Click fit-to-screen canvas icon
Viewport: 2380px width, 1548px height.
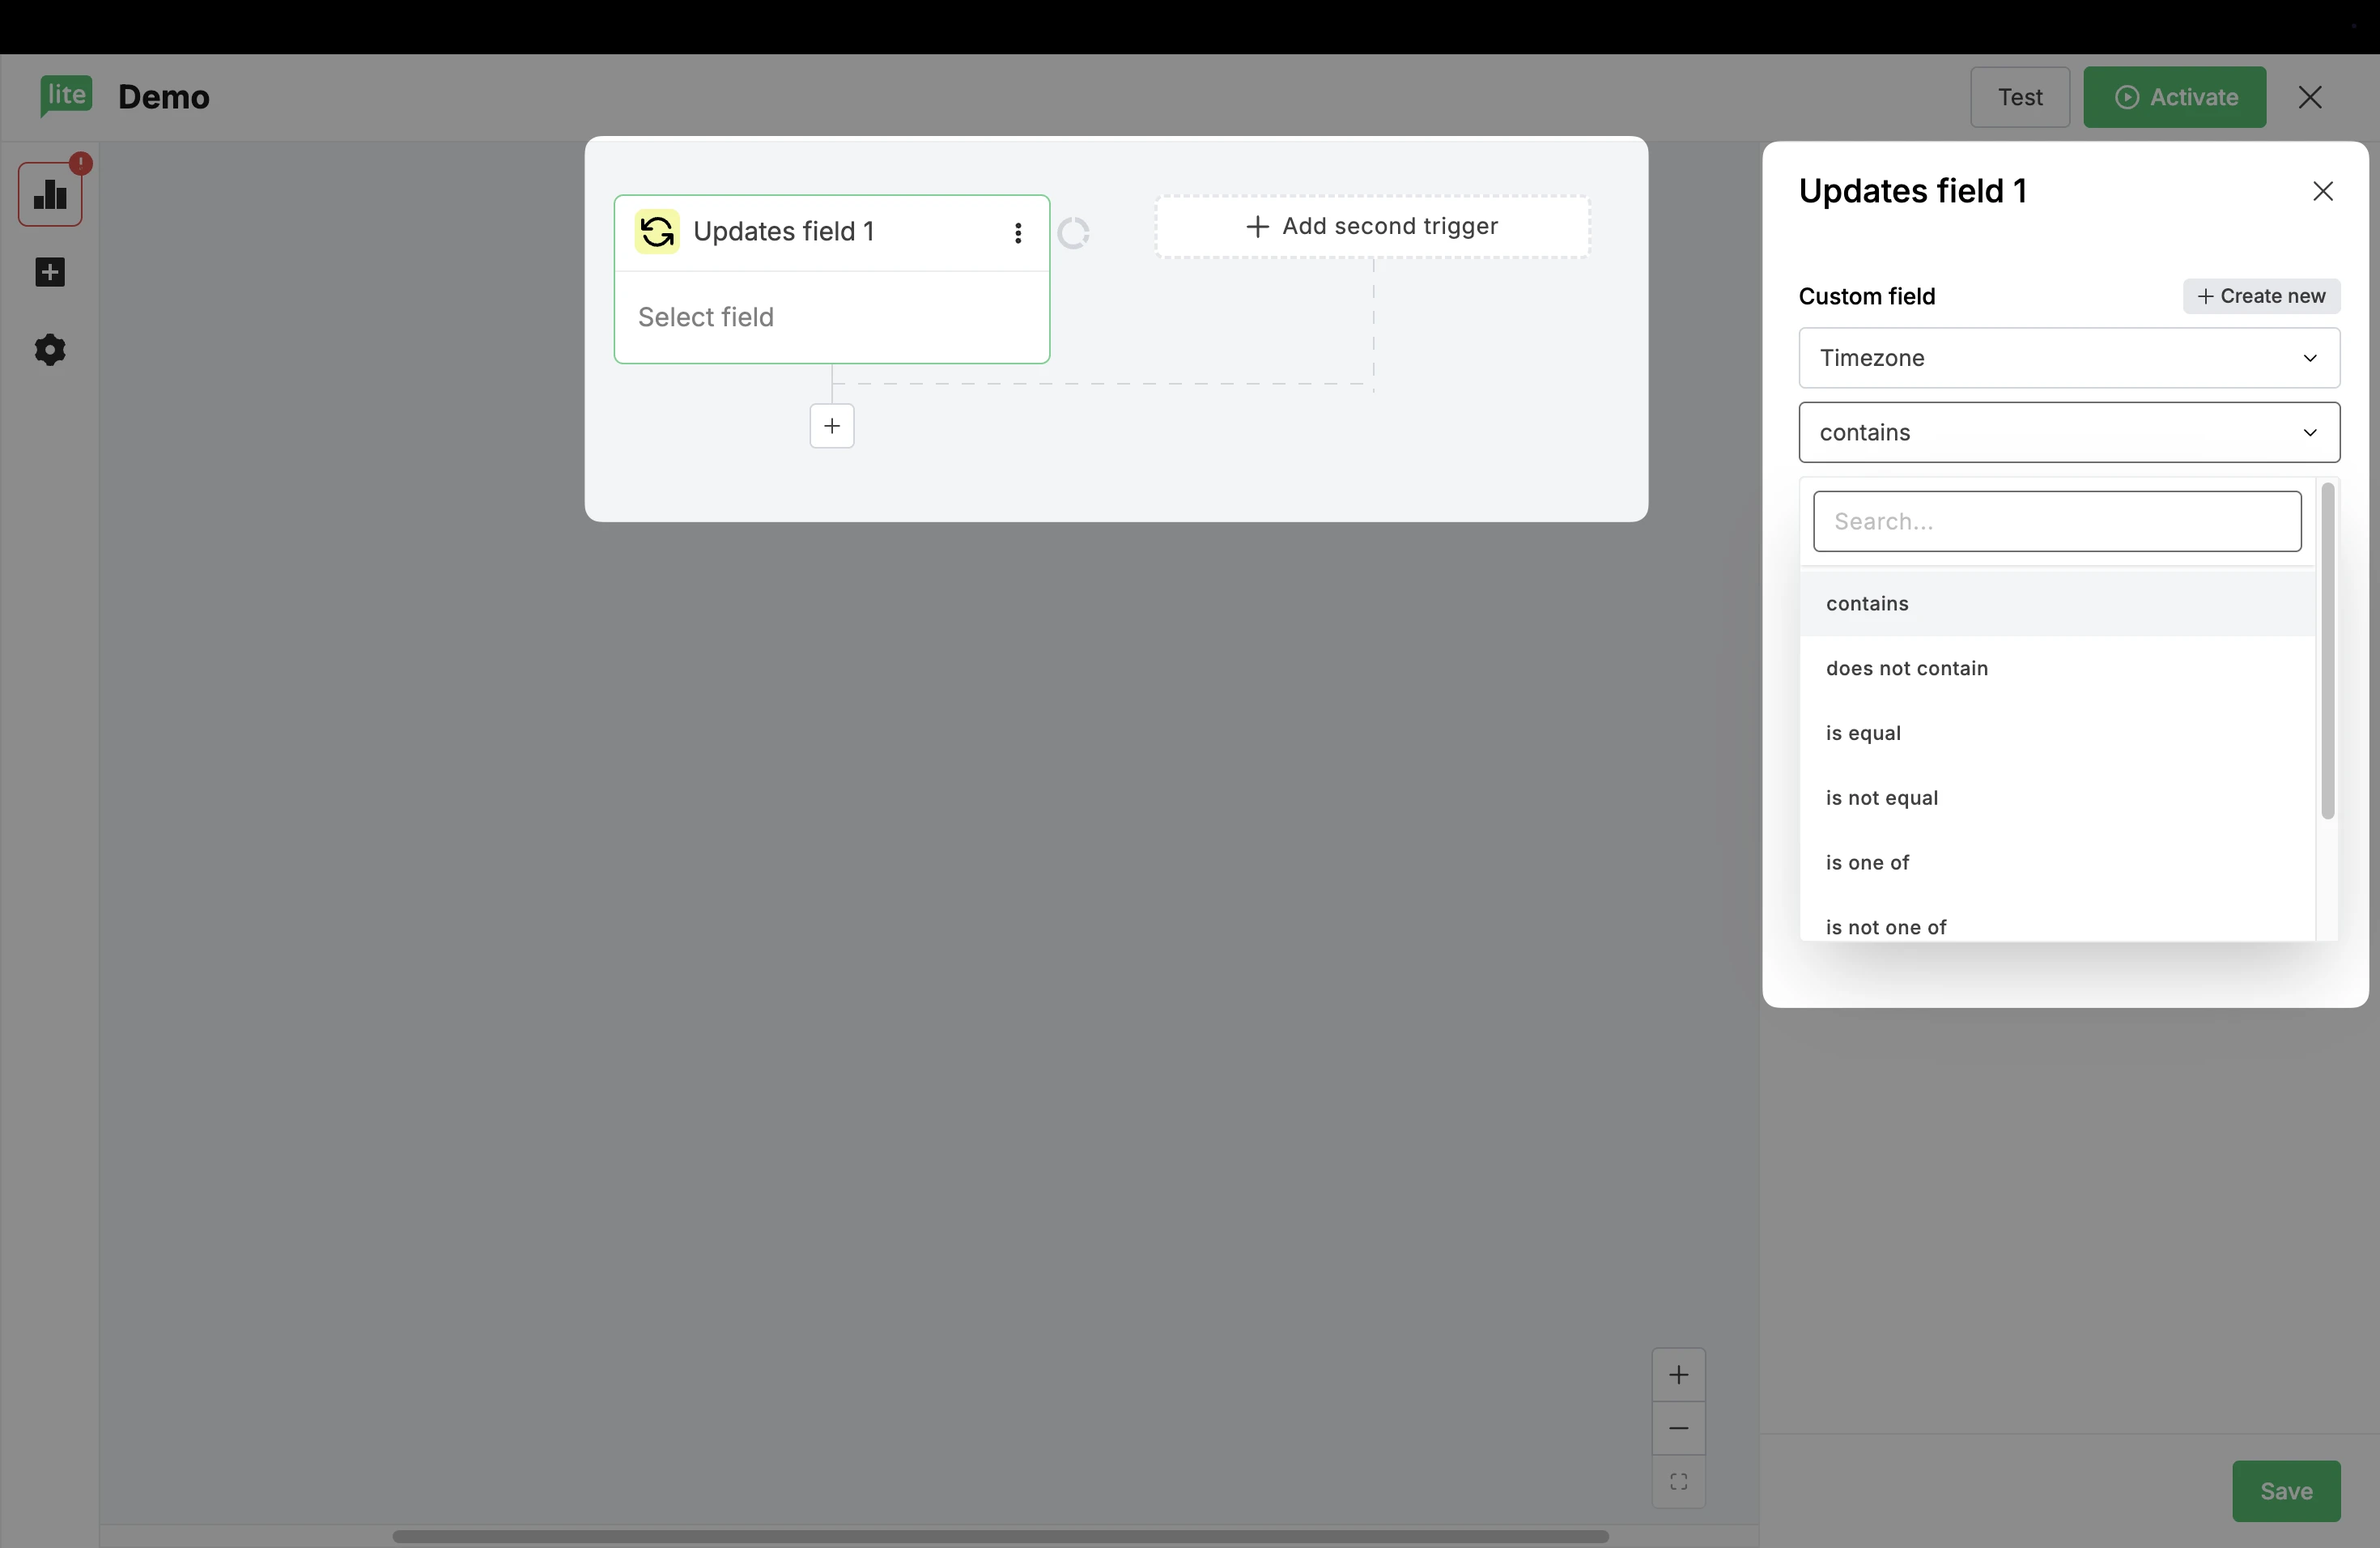(x=1678, y=1482)
